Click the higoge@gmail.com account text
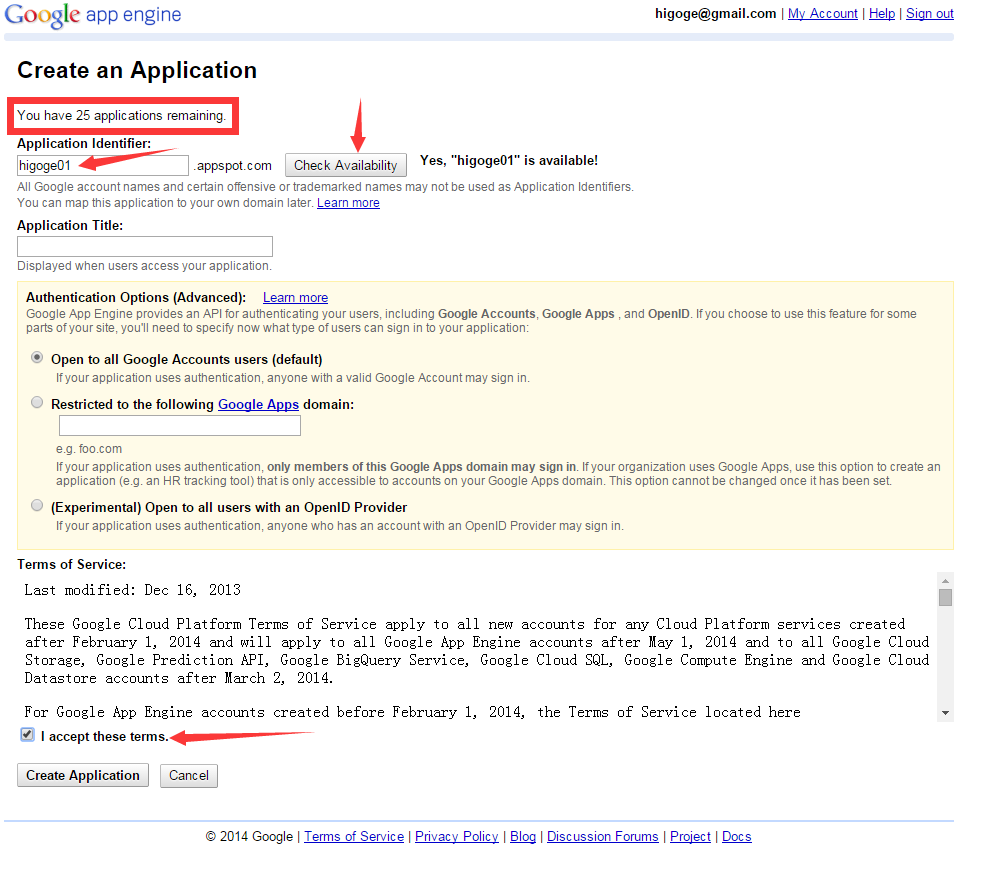Screen dimensions: 988x873 pos(715,13)
